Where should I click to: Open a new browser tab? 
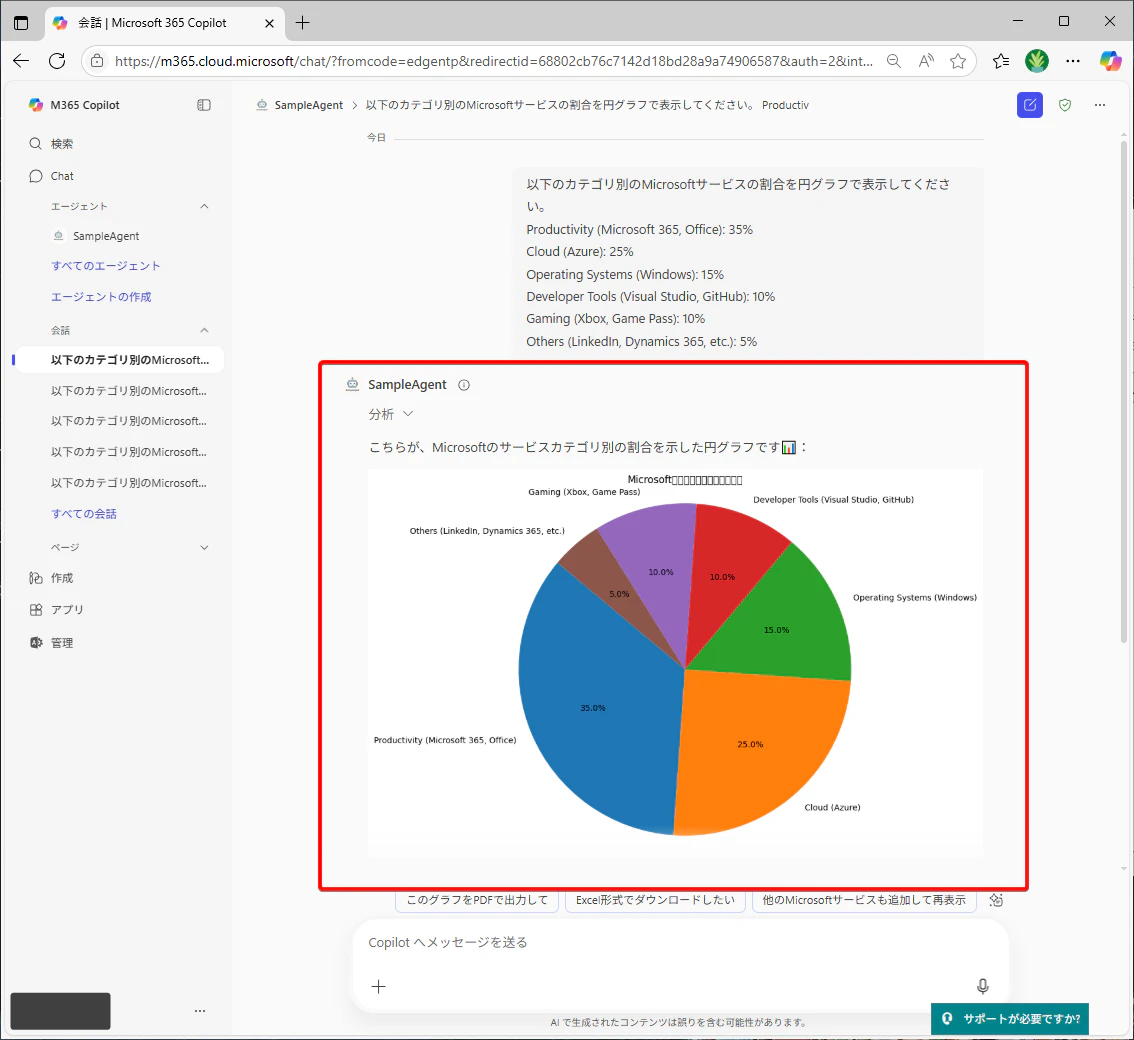click(x=302, y=23)
